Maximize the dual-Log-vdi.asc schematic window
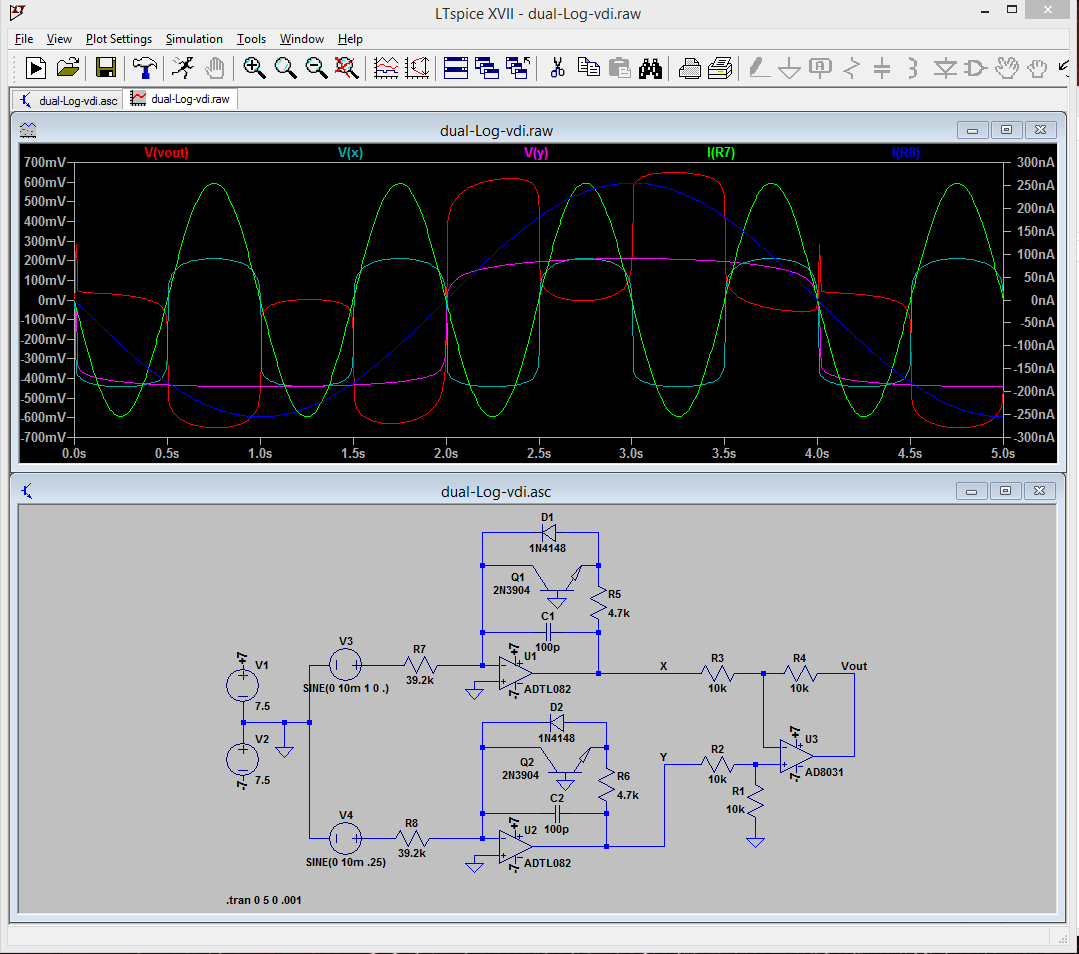Image resolution: width=1079 pixels, height=954 pixels. pyautogui.click(x=1006, y=491)
